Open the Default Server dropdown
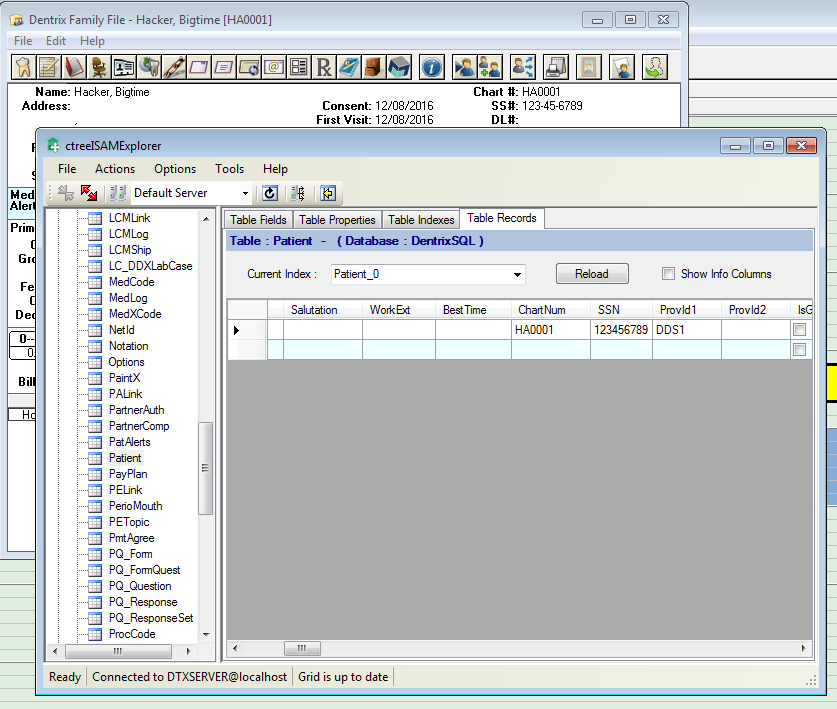 [245, 193]
